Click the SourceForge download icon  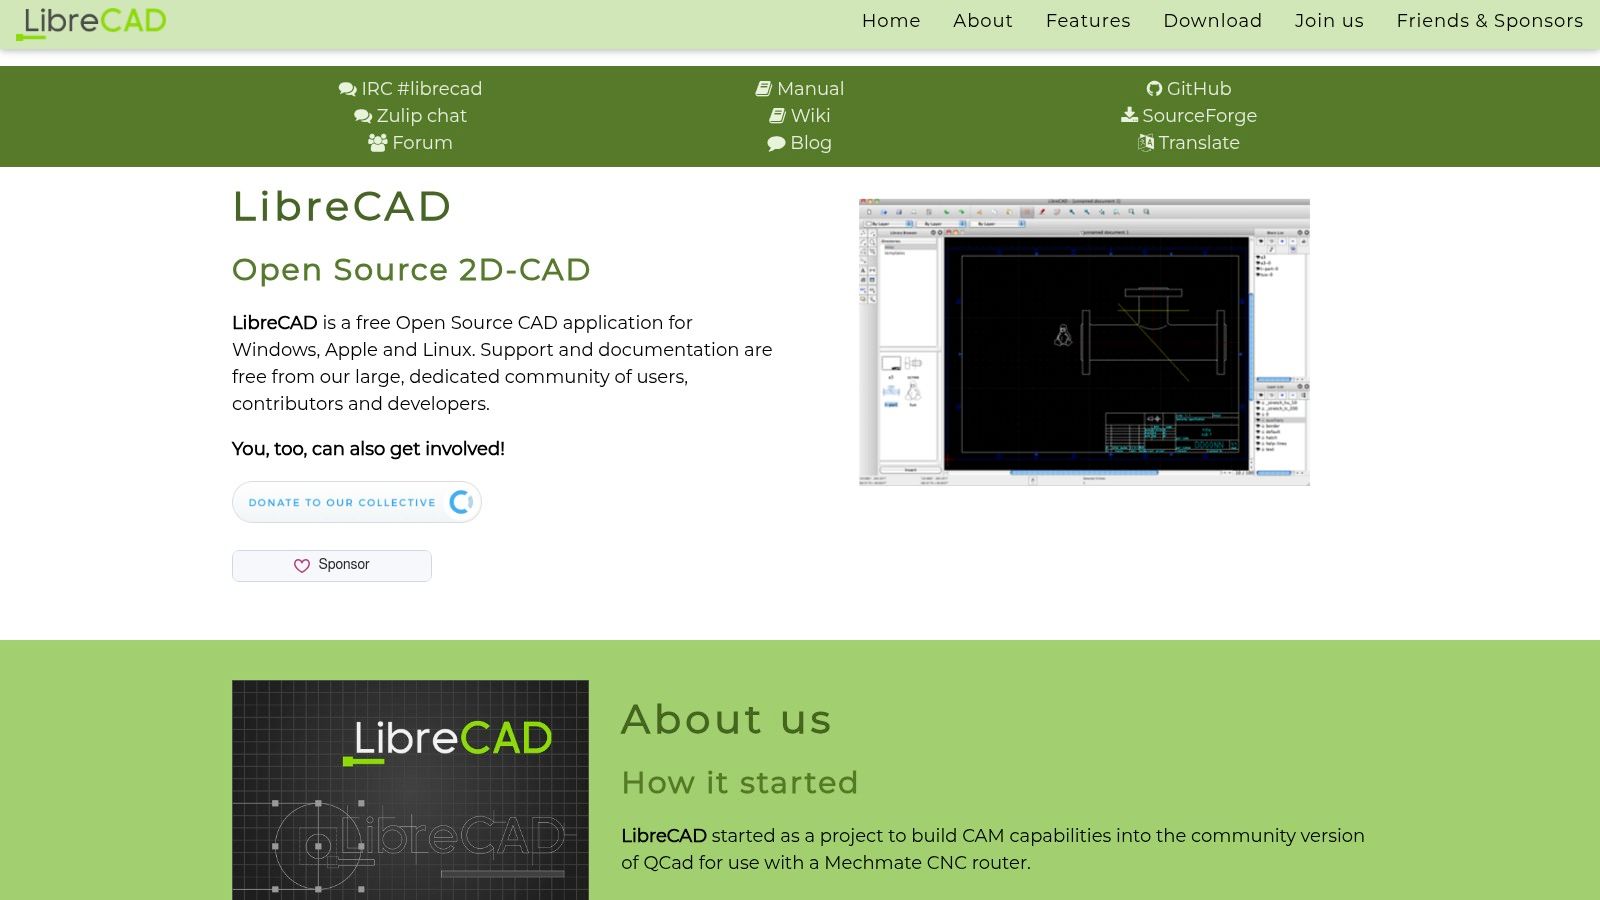(1129, 115)
